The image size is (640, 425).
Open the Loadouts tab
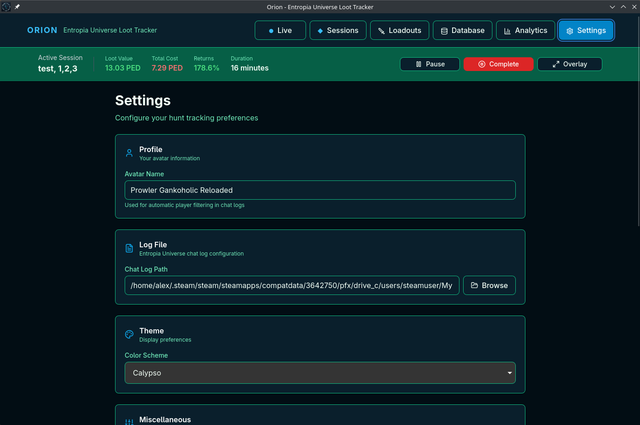pos(400,31)
